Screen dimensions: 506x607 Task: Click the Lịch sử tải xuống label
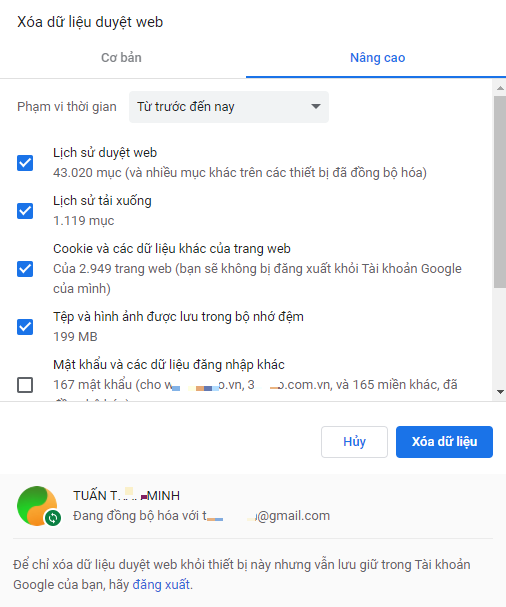pos(102,201)
